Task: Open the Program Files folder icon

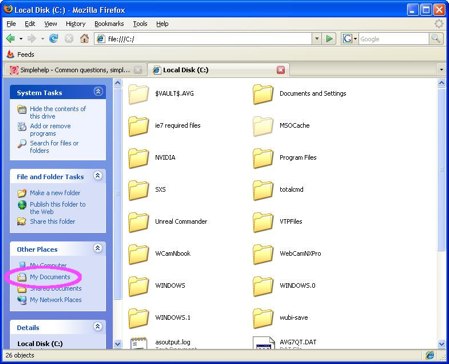Action: tap(263, 158)
